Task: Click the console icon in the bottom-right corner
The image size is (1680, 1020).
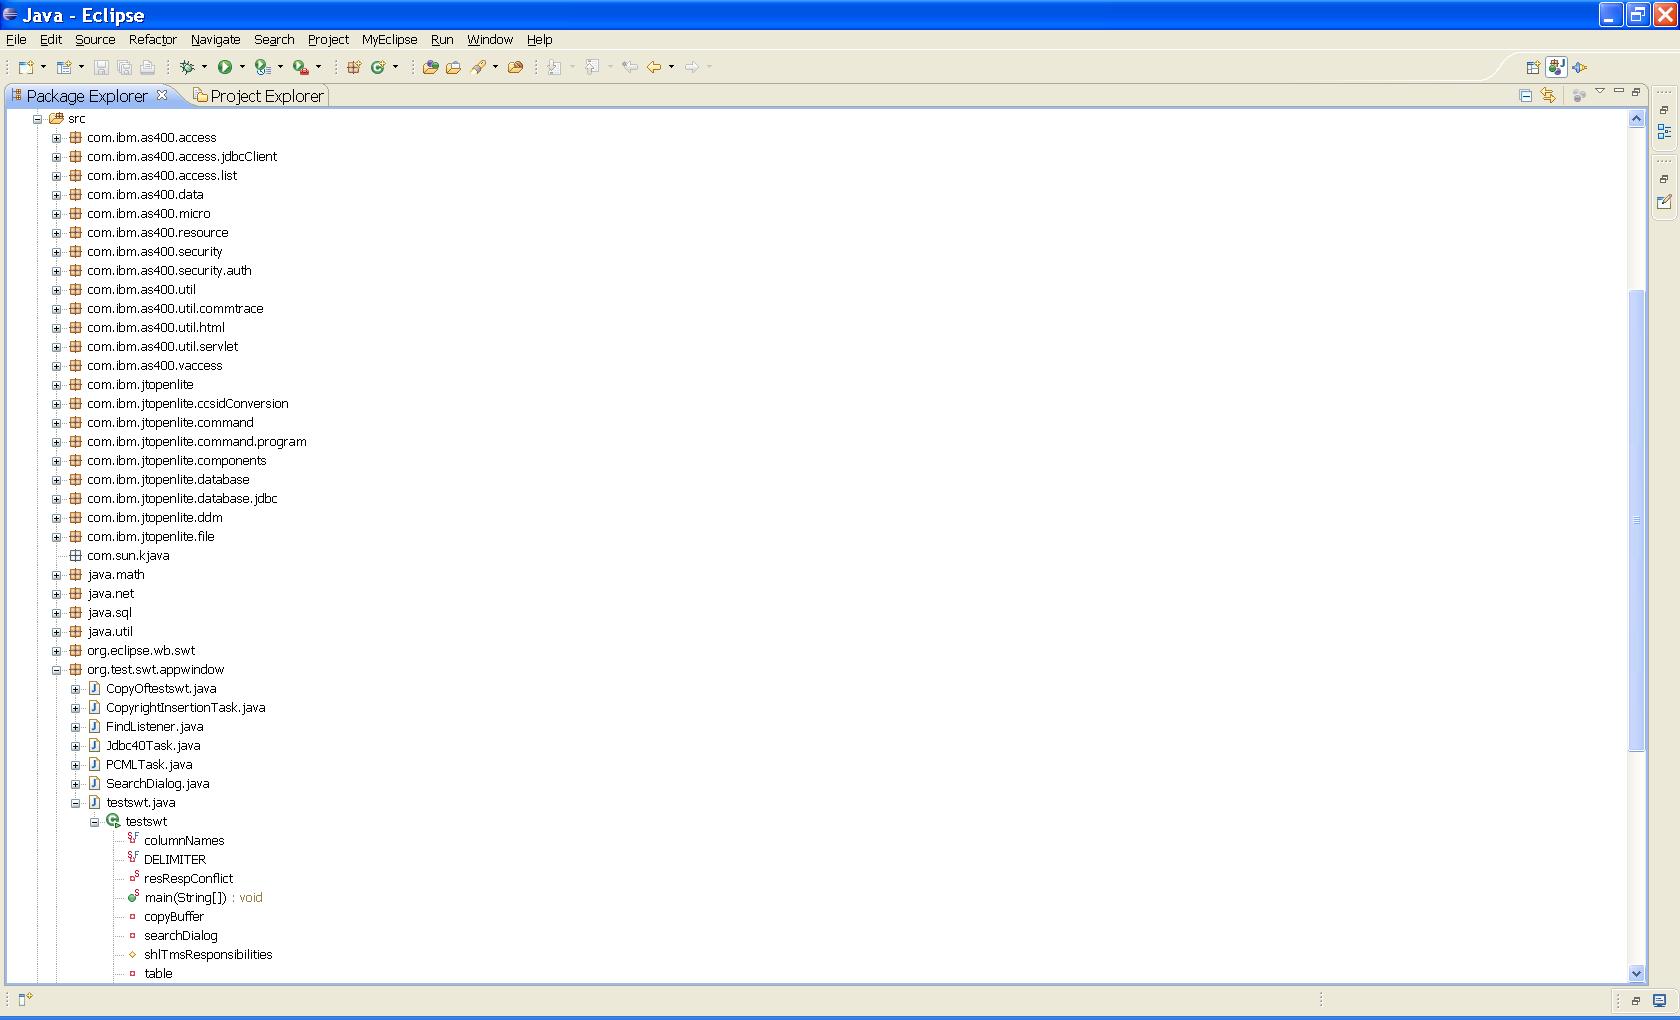Action: [1659, 1000]
